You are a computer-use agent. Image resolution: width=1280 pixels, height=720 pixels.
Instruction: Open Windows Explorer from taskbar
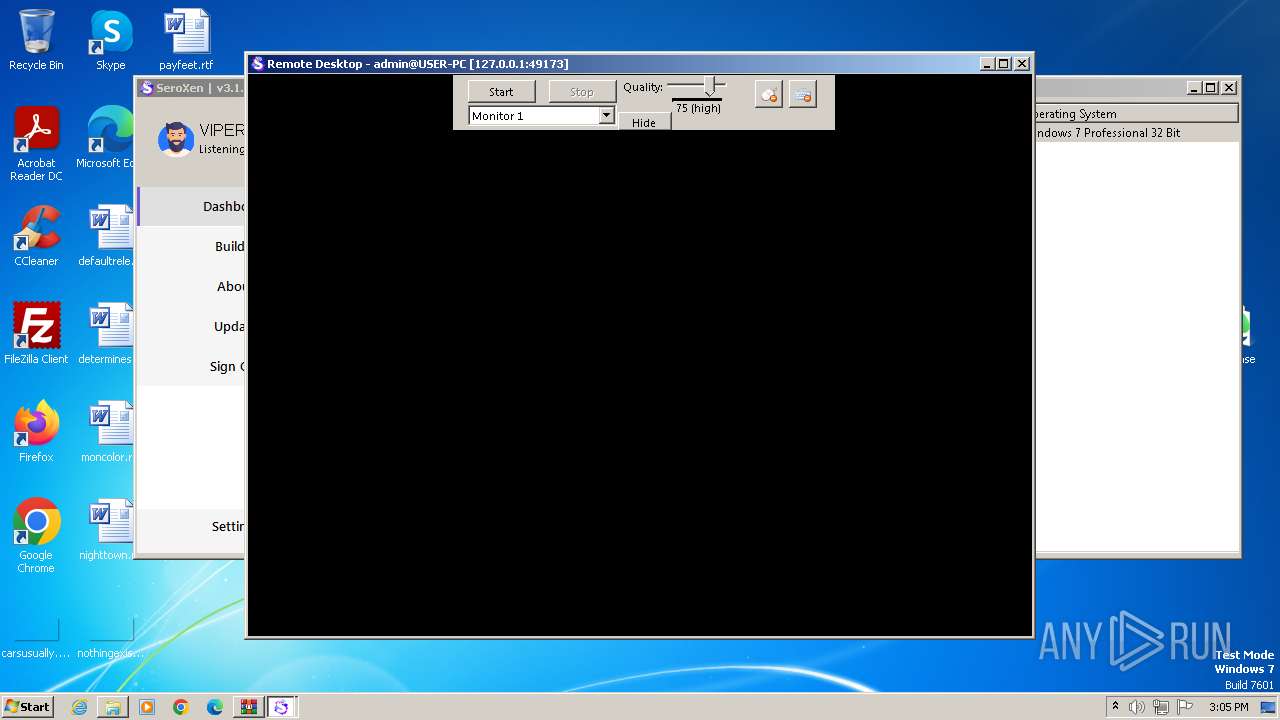(x=113, y=707)
